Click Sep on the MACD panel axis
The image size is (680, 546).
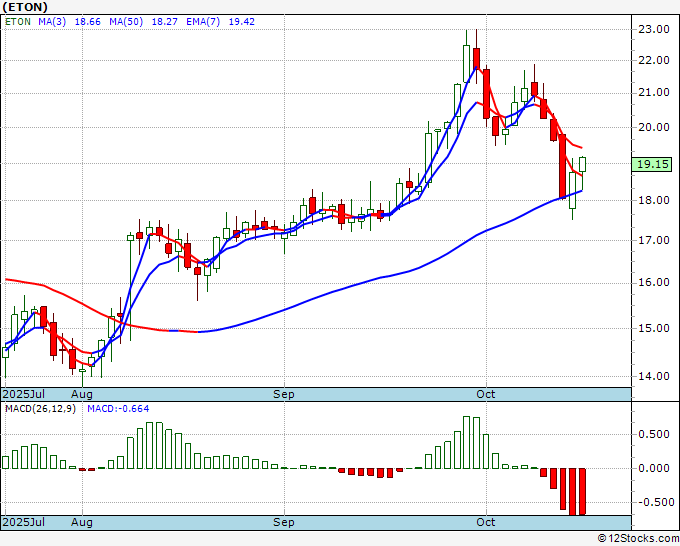tap(284, 523)
